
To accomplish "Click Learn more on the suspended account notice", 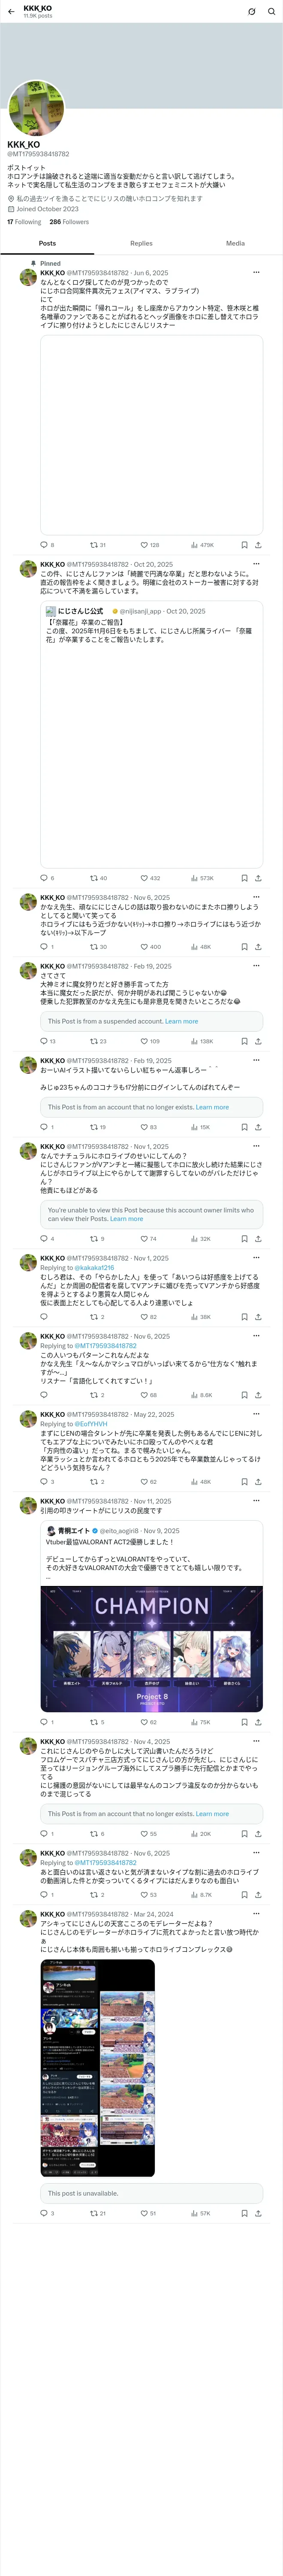I will 181,1021.
